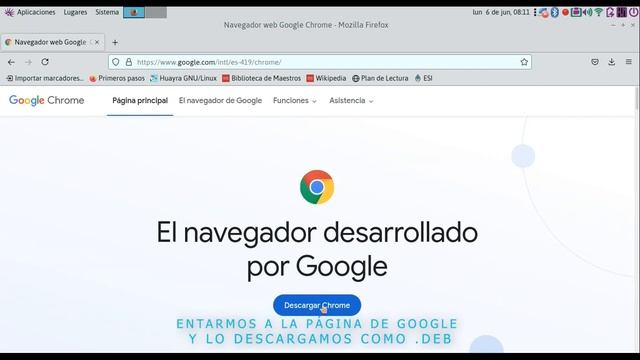Open the Pocket save icon

click(595, 62)
